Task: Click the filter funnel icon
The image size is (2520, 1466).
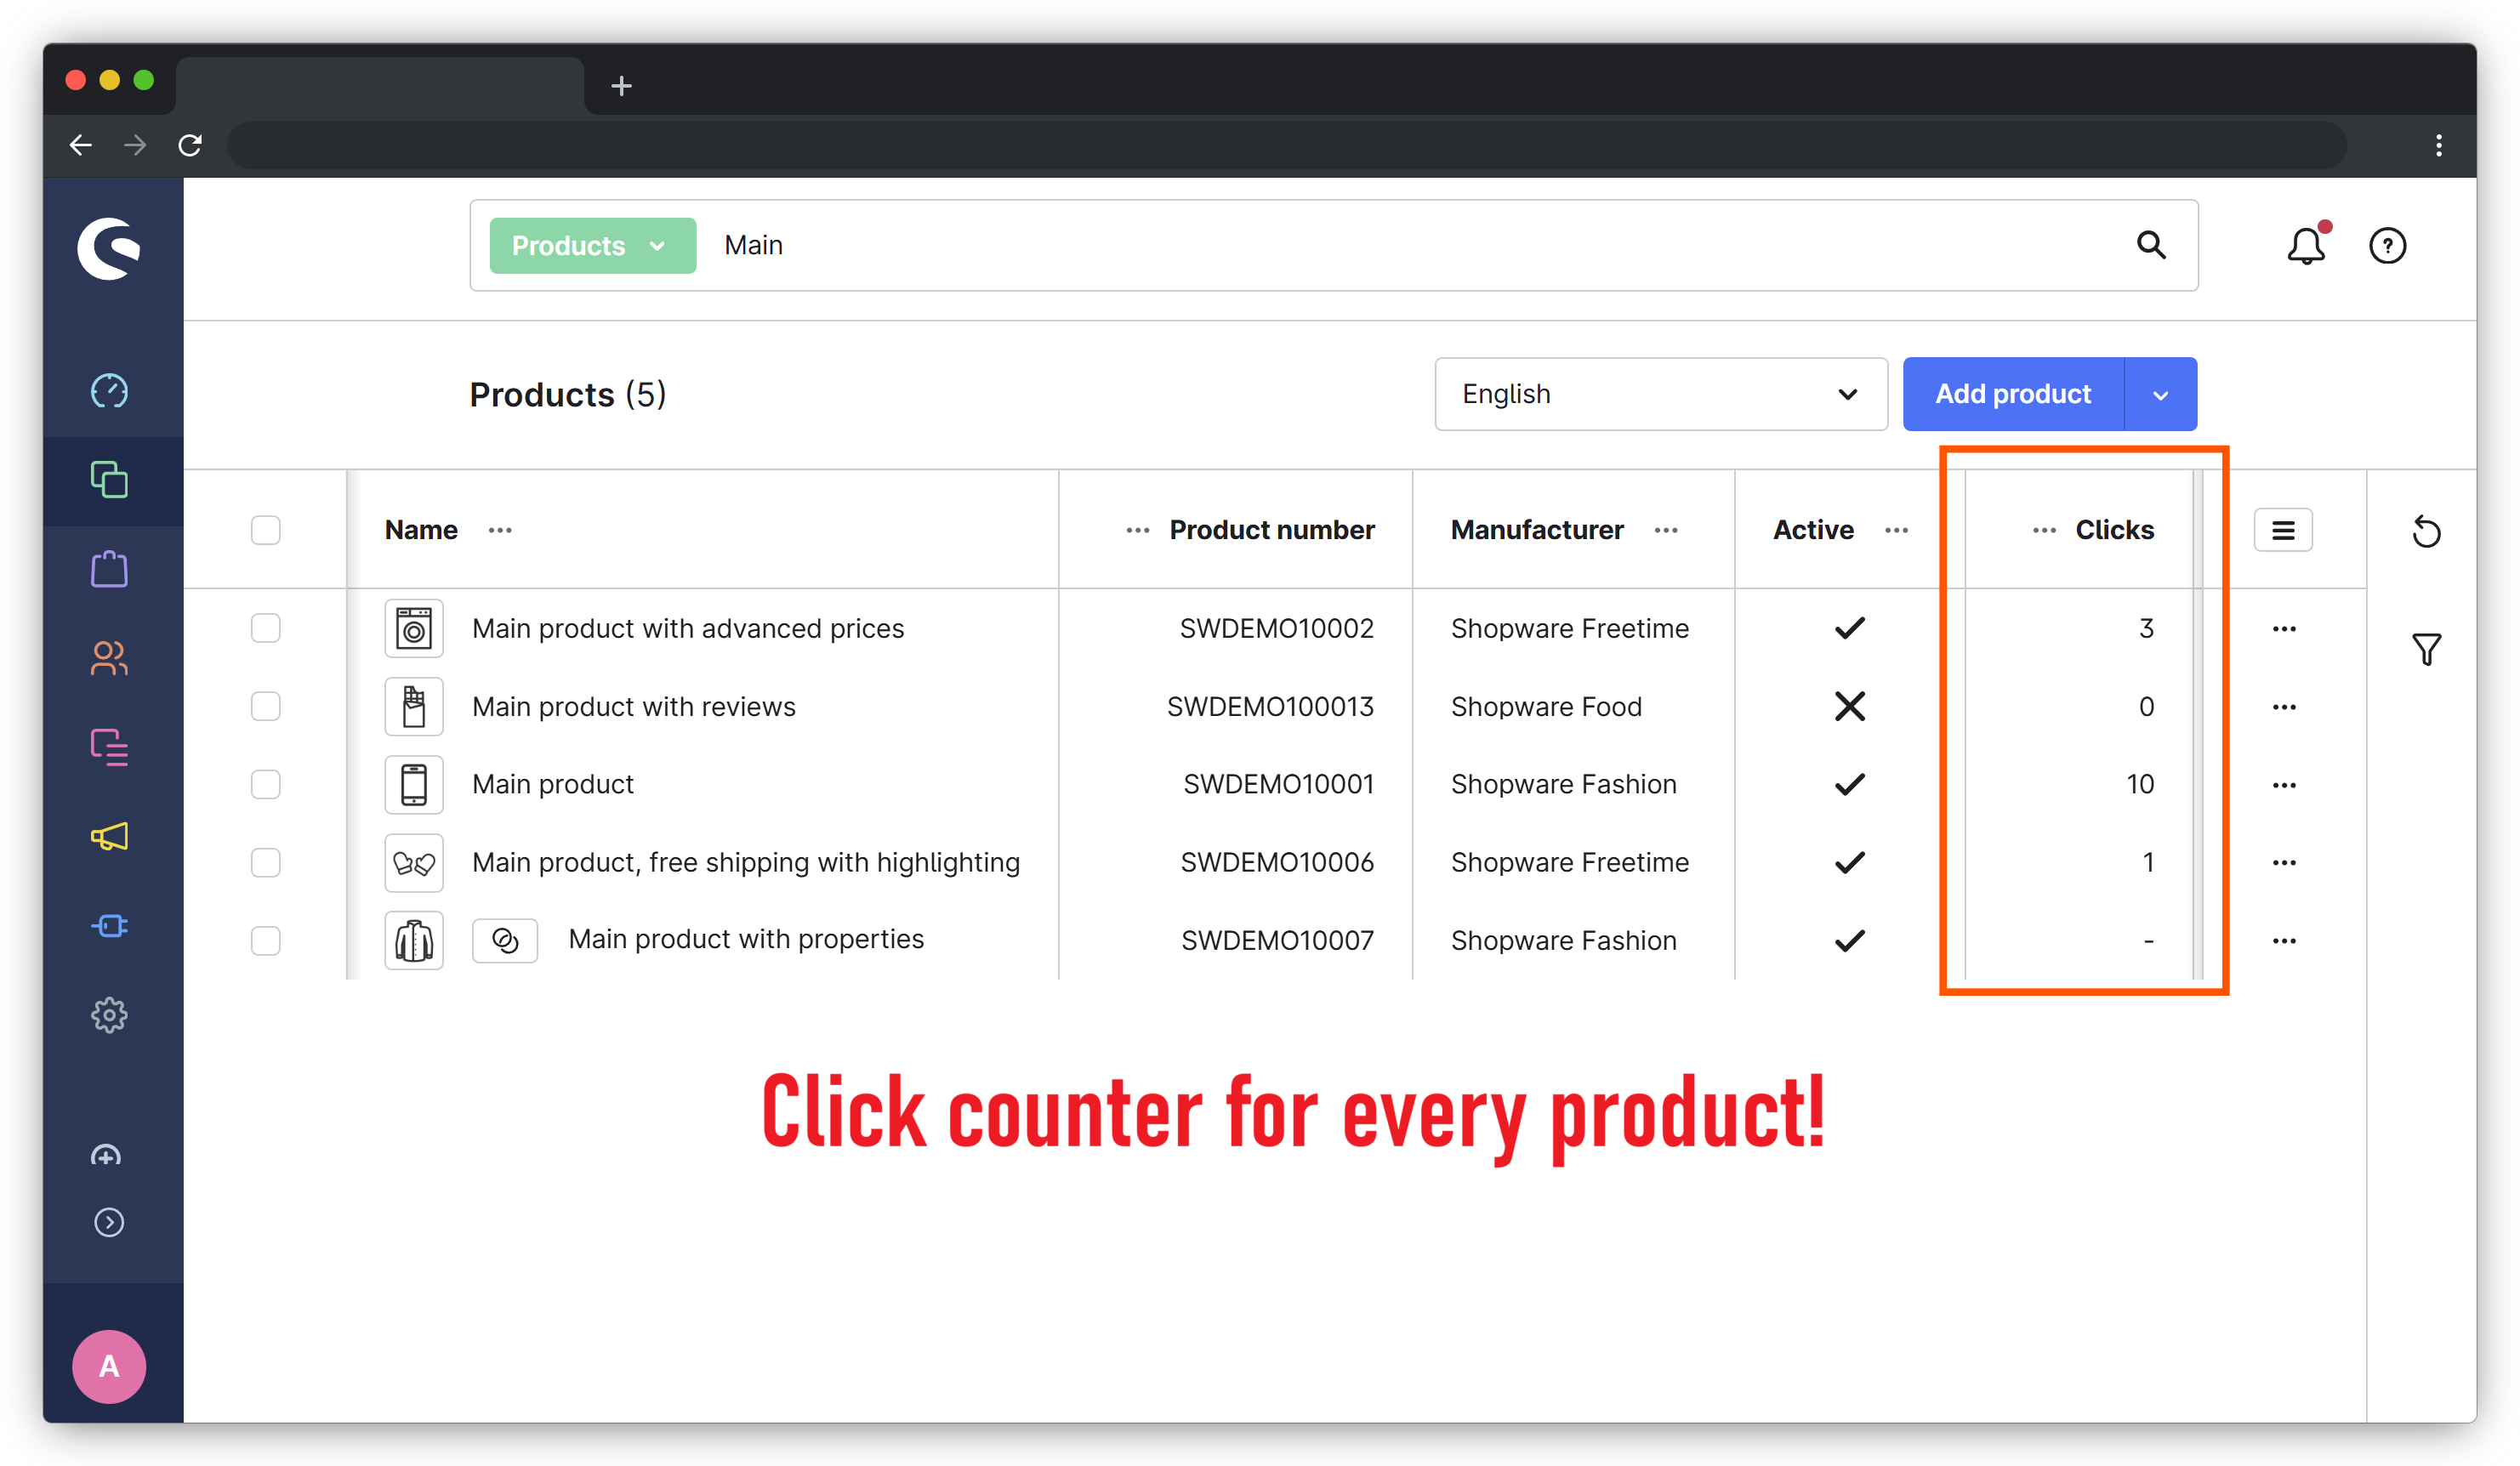Action: coord(2426,650)
